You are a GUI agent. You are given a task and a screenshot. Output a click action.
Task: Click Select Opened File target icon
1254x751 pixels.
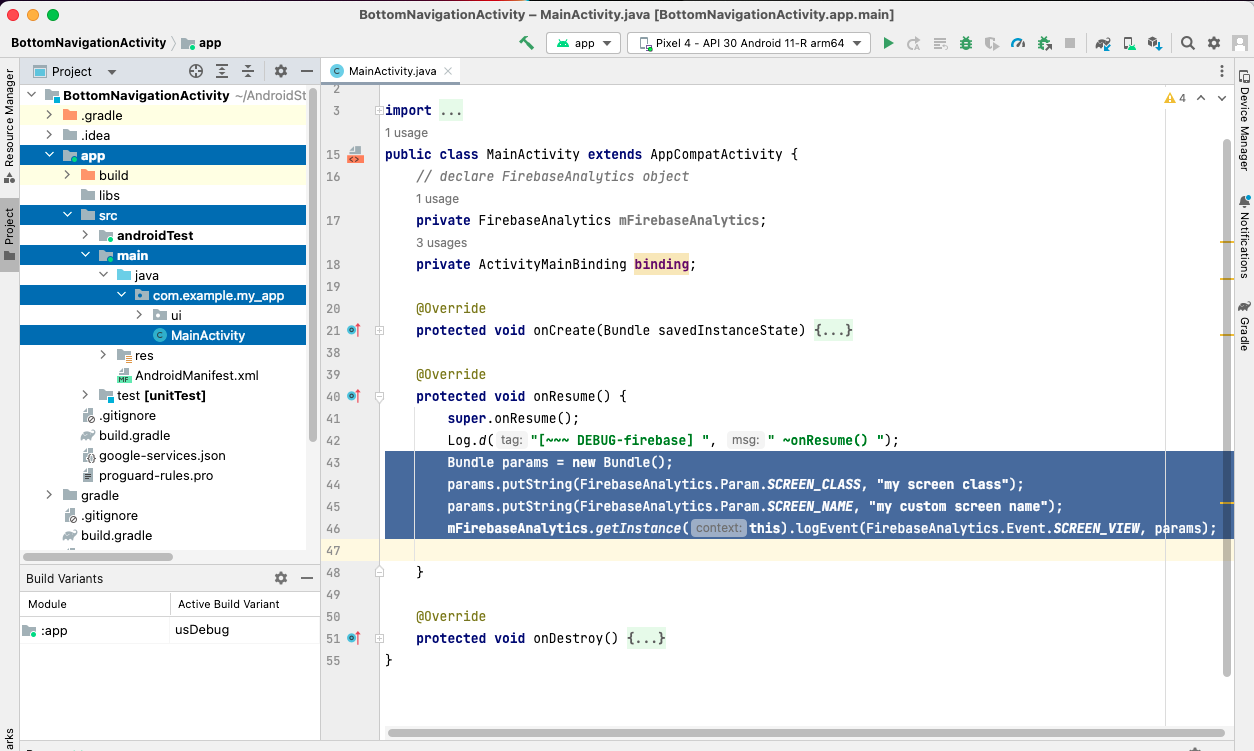[x=196, y=71]
